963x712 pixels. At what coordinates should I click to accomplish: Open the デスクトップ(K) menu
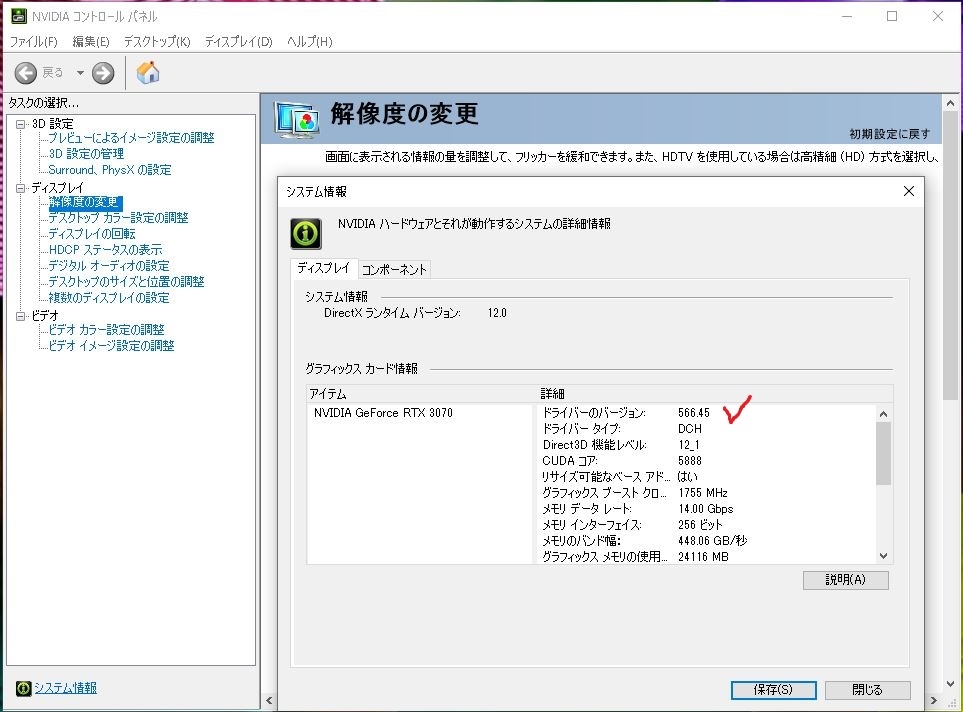(157, 42)
